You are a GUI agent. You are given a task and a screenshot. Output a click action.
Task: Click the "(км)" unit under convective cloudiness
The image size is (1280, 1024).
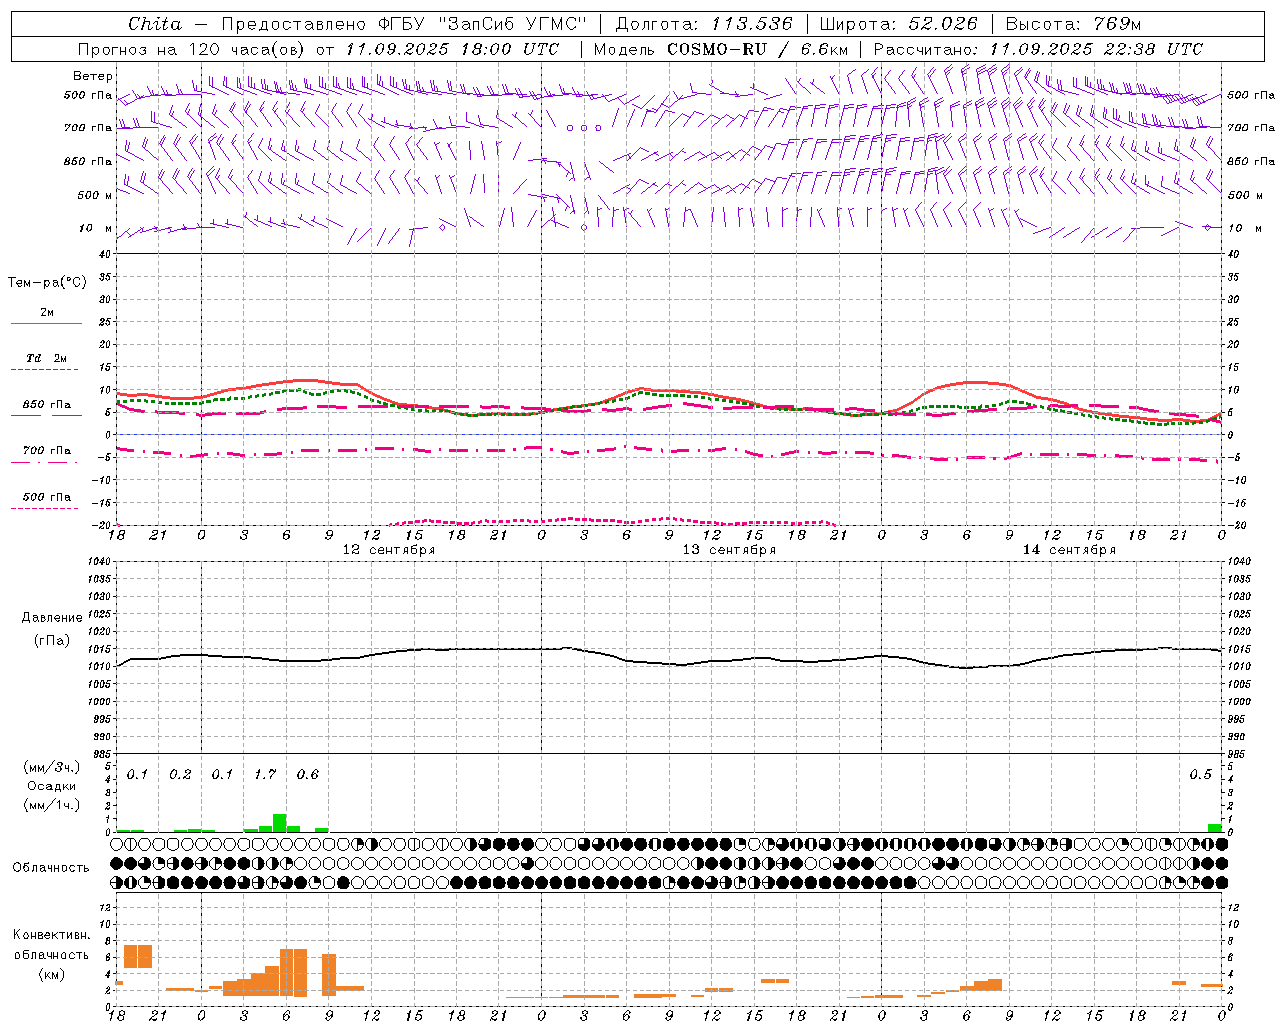(x=51, y=974)
